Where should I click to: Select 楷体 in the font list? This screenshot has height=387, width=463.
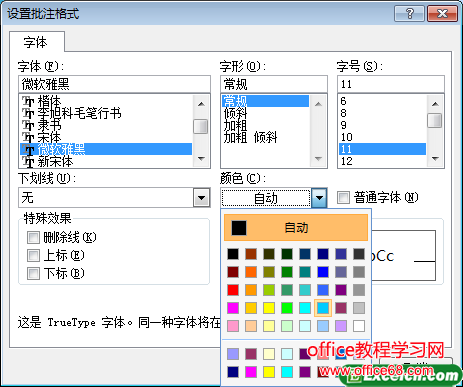(x=106, y=101)
